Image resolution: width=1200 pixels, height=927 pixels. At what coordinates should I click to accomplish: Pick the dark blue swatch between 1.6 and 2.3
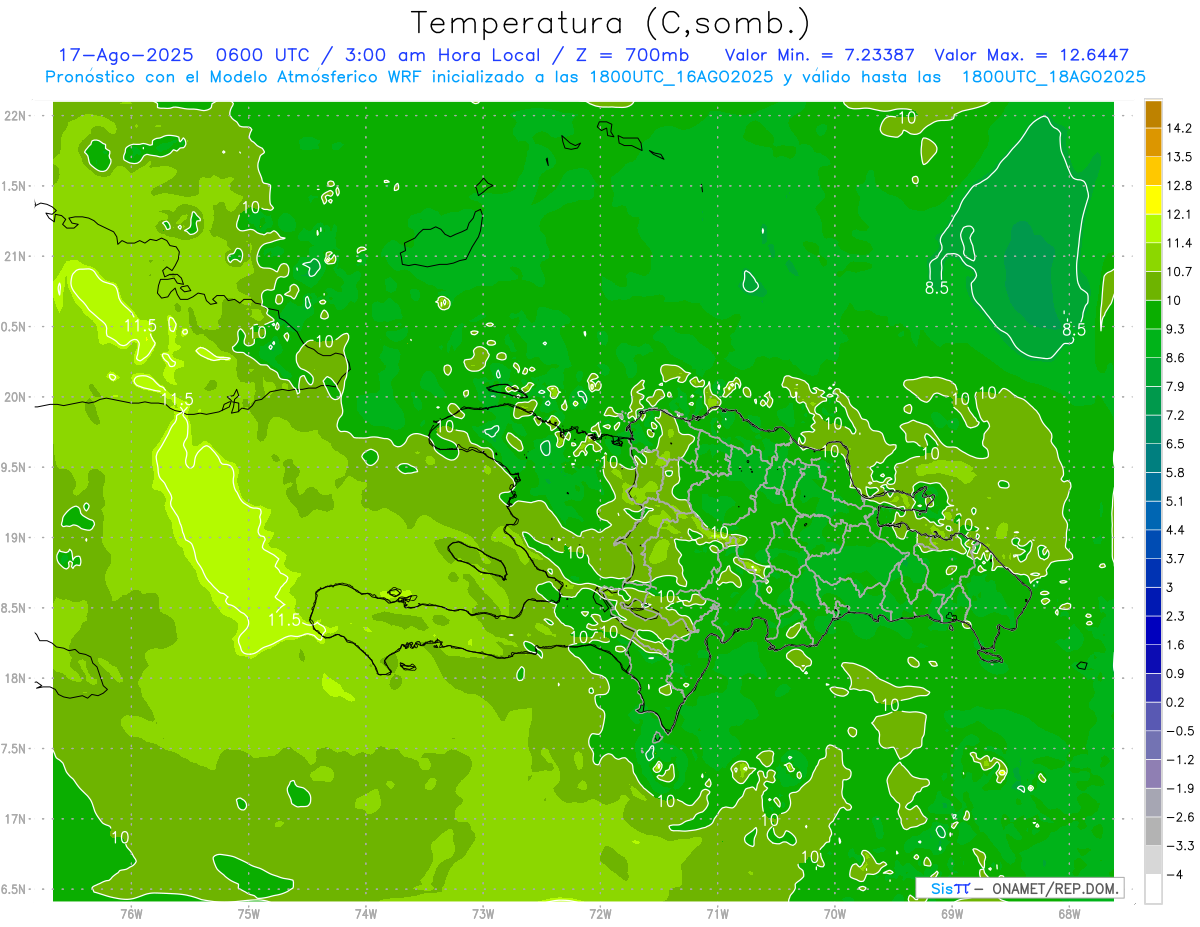pyautogui.click(x=1153, y=630)
